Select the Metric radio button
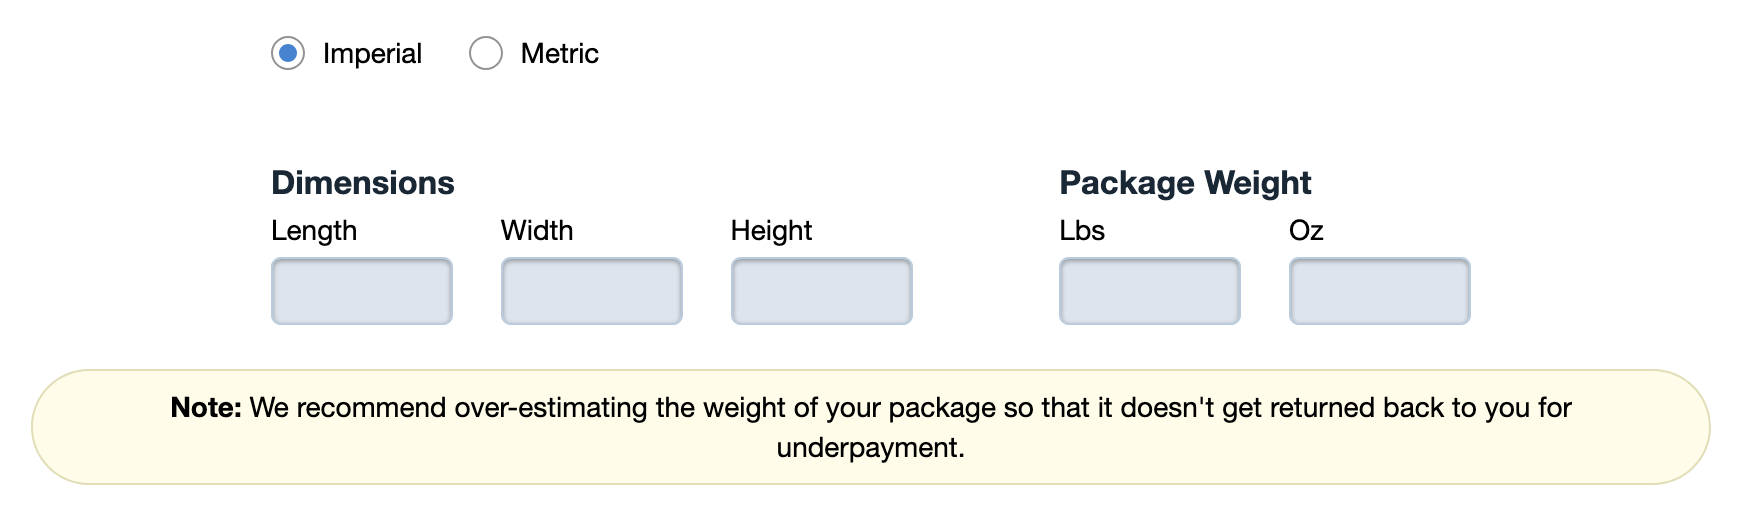1742x518 pixels. [486, 53]
